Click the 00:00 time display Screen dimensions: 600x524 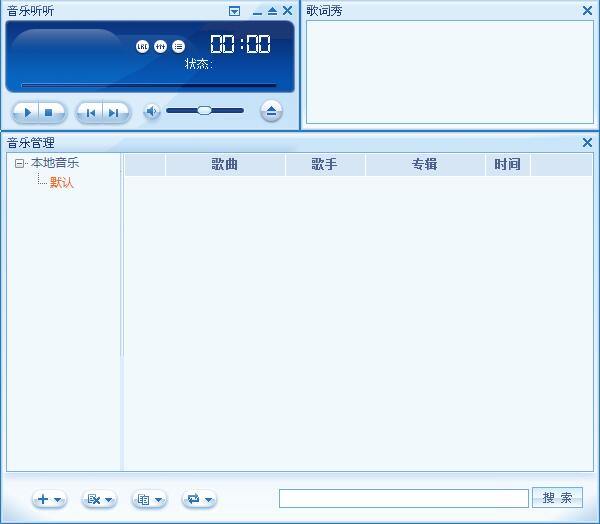pos(240,44)
